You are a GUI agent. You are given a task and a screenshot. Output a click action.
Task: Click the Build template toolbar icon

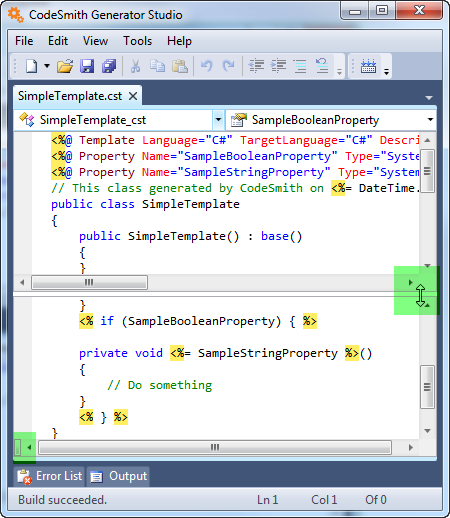tap(368, 66)
